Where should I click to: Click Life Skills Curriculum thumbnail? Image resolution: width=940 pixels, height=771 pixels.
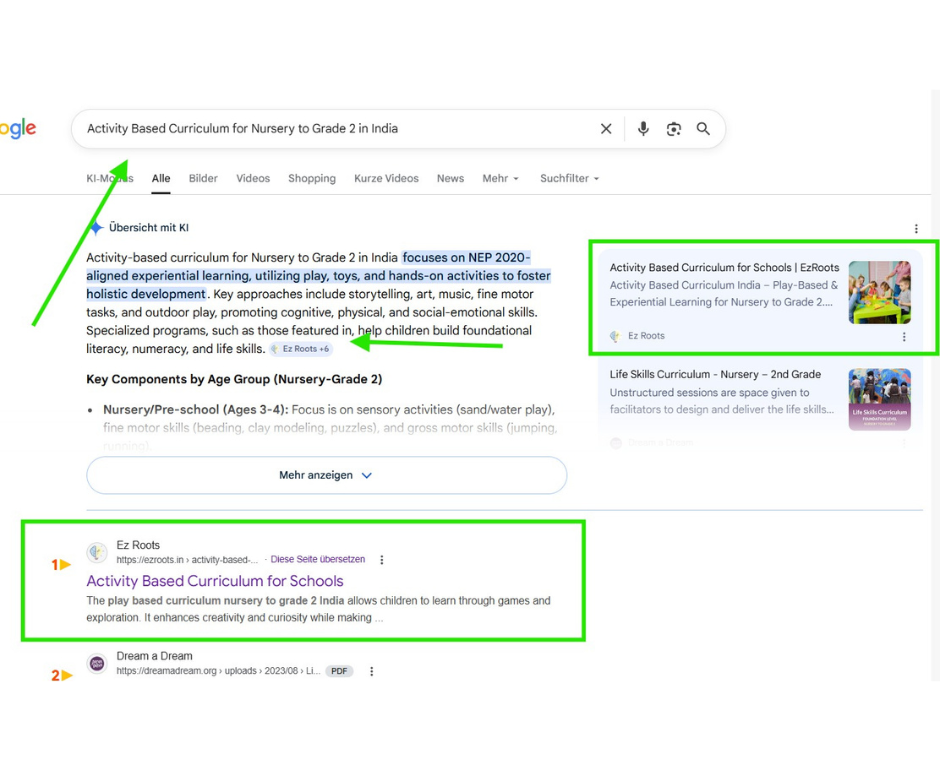click(x=879, y=399)
